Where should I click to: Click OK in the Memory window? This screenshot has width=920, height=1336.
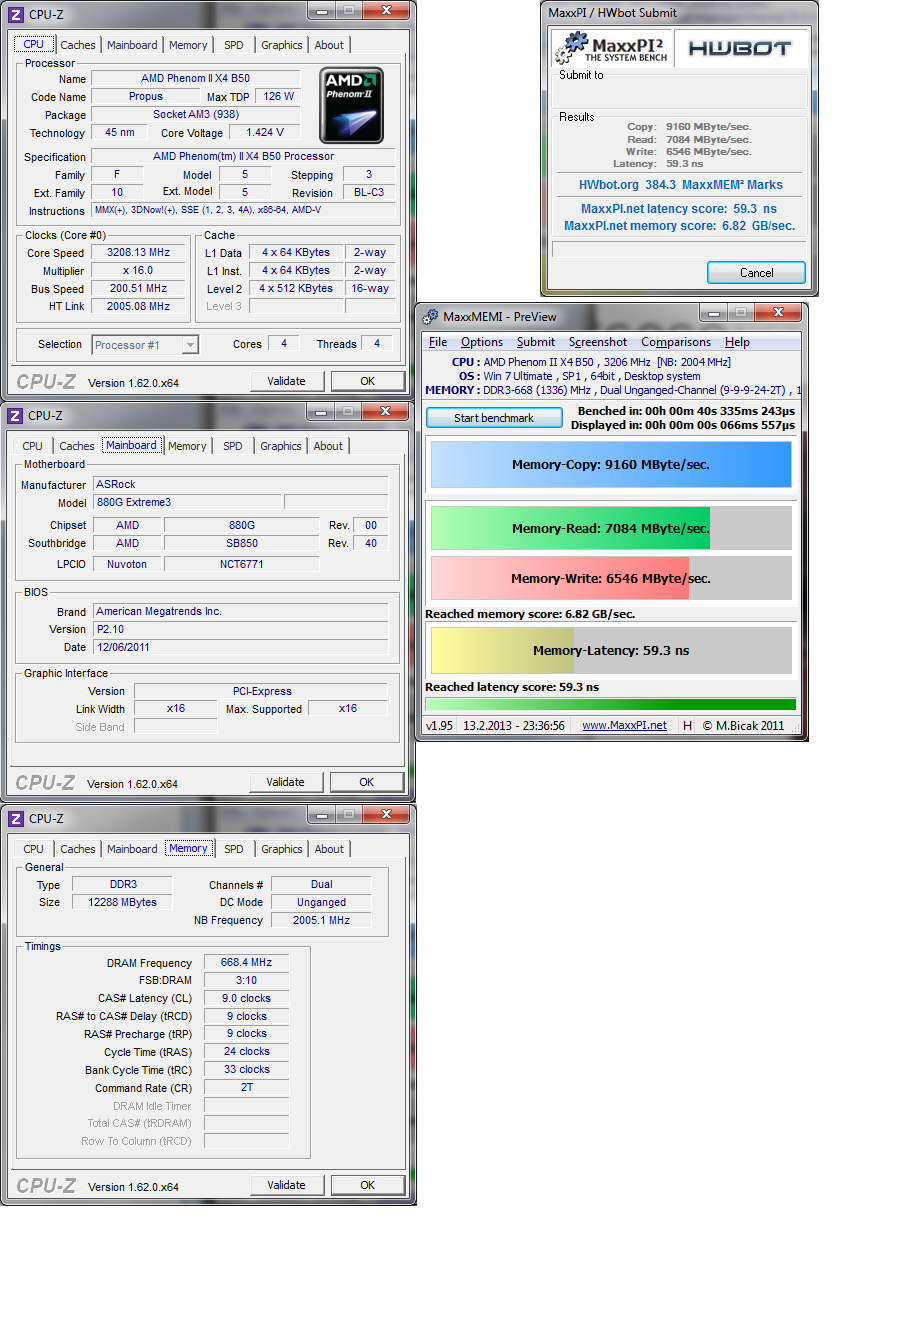tap(368, 1185)
